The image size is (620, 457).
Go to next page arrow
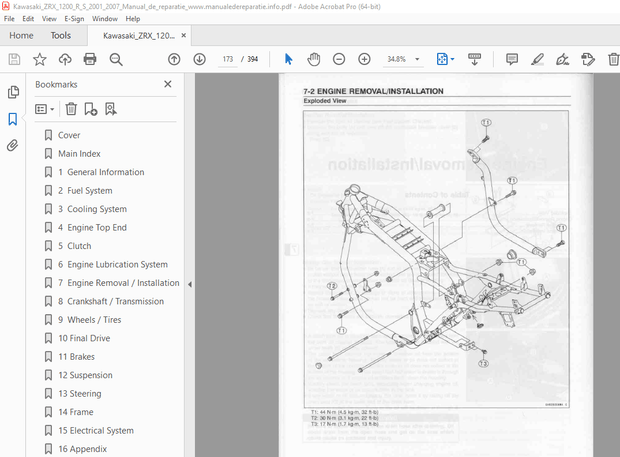[199, 59]
